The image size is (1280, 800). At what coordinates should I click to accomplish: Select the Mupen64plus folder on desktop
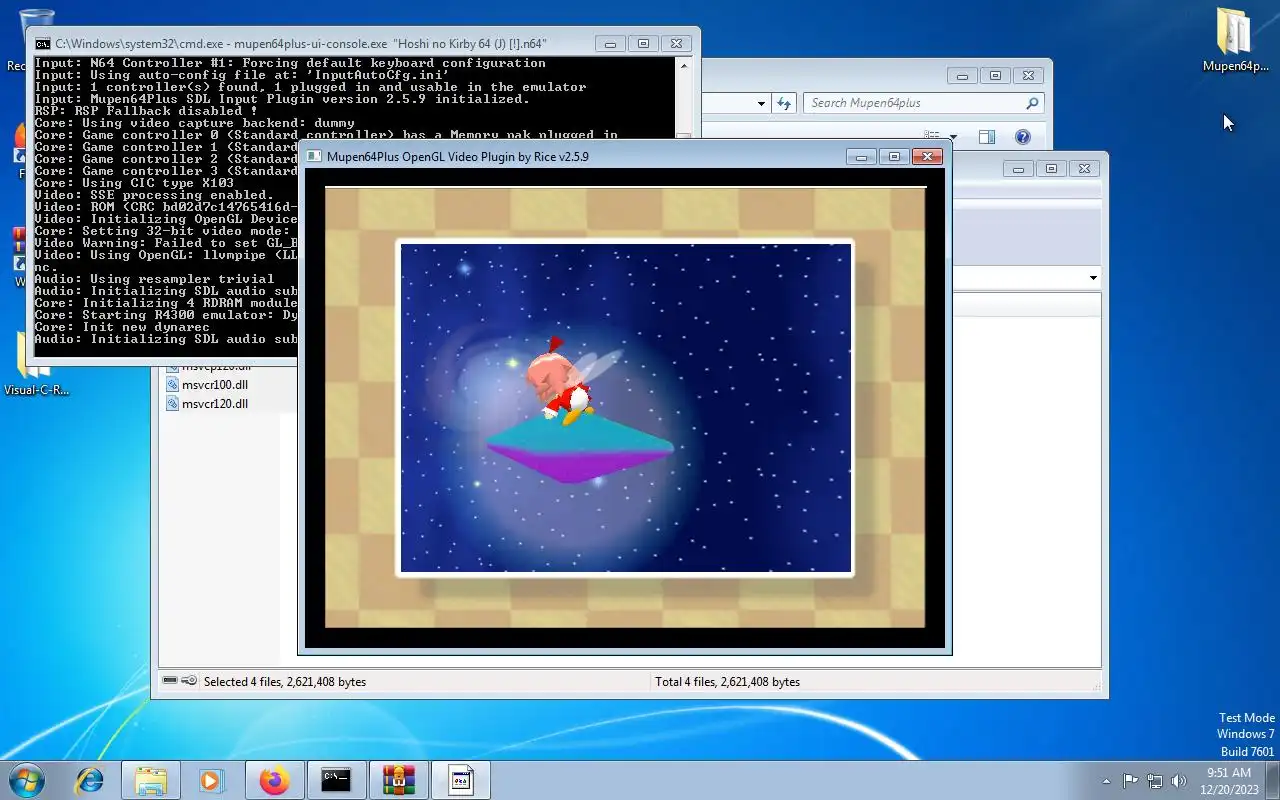point(1235,42)
